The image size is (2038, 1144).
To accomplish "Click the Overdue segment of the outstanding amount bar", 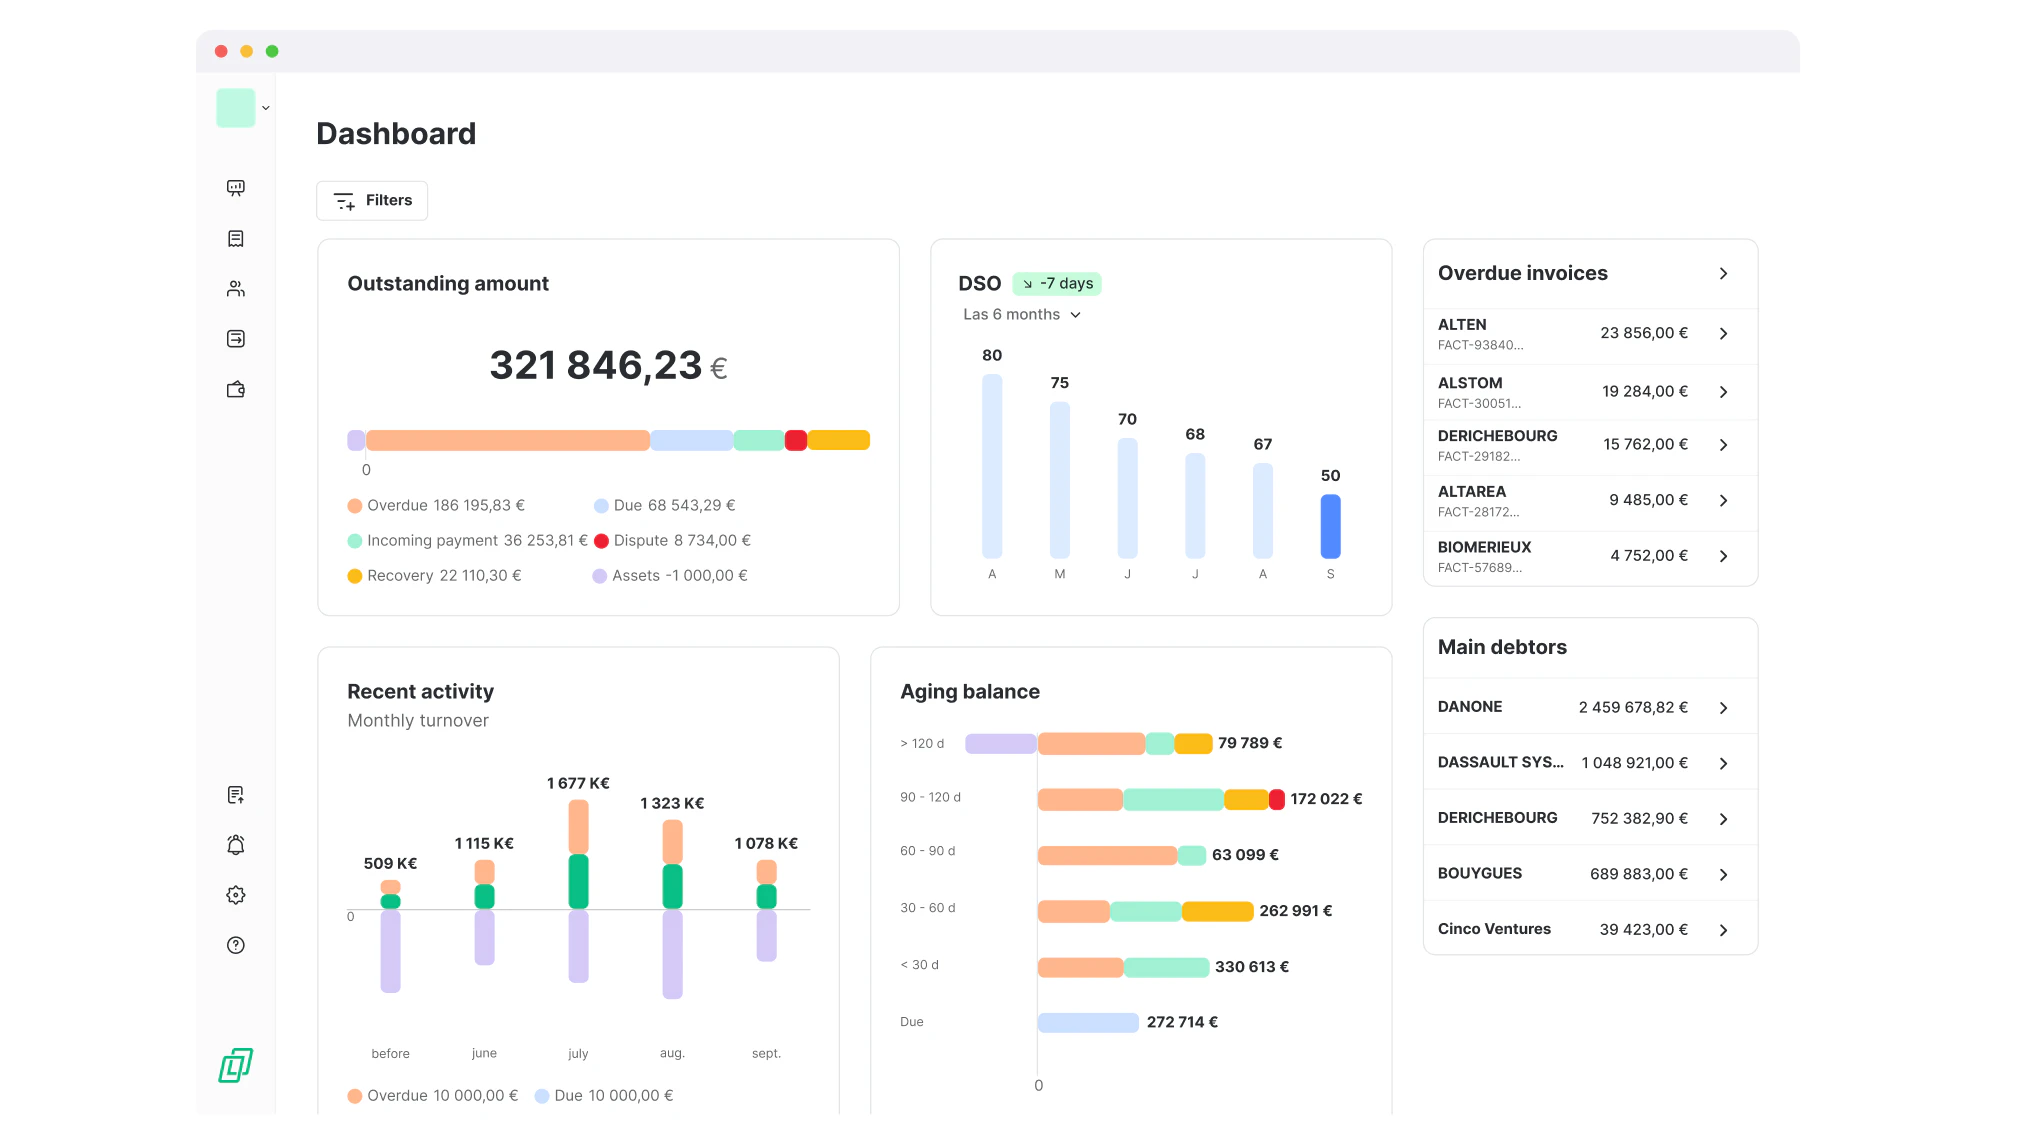I will tap(508, 440).
